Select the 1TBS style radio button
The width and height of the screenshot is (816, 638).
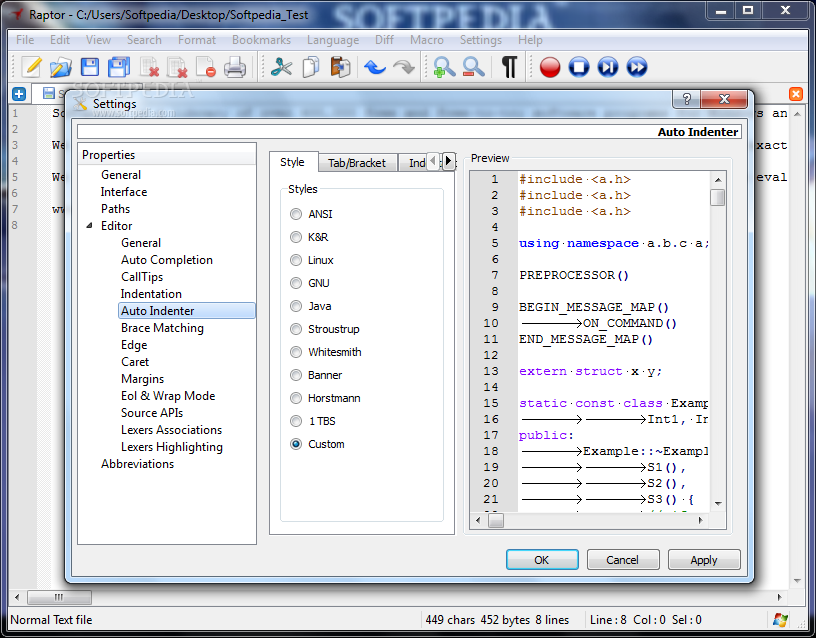click(296, 421)
